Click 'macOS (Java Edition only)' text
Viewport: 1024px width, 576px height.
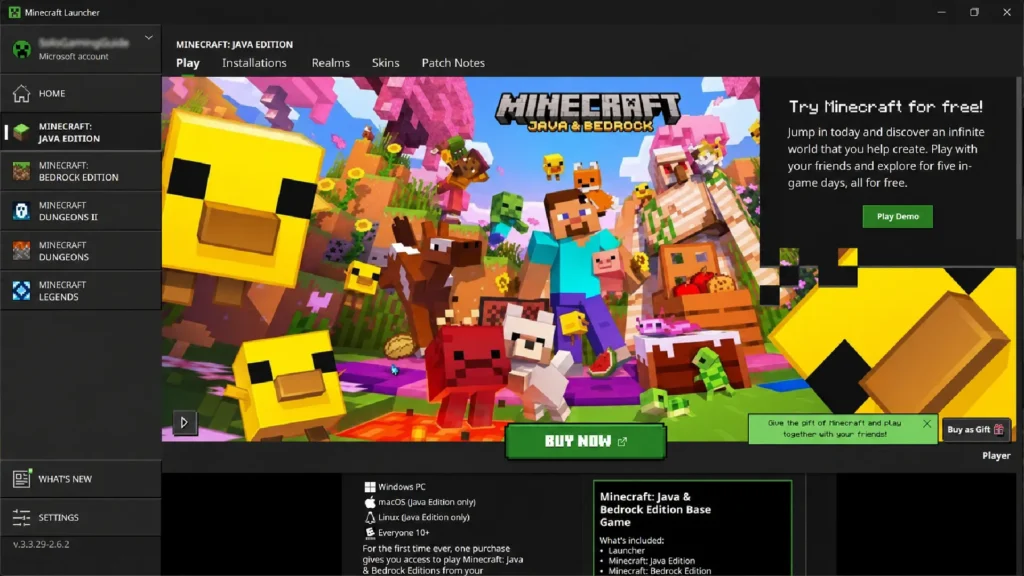click(427, 502)
